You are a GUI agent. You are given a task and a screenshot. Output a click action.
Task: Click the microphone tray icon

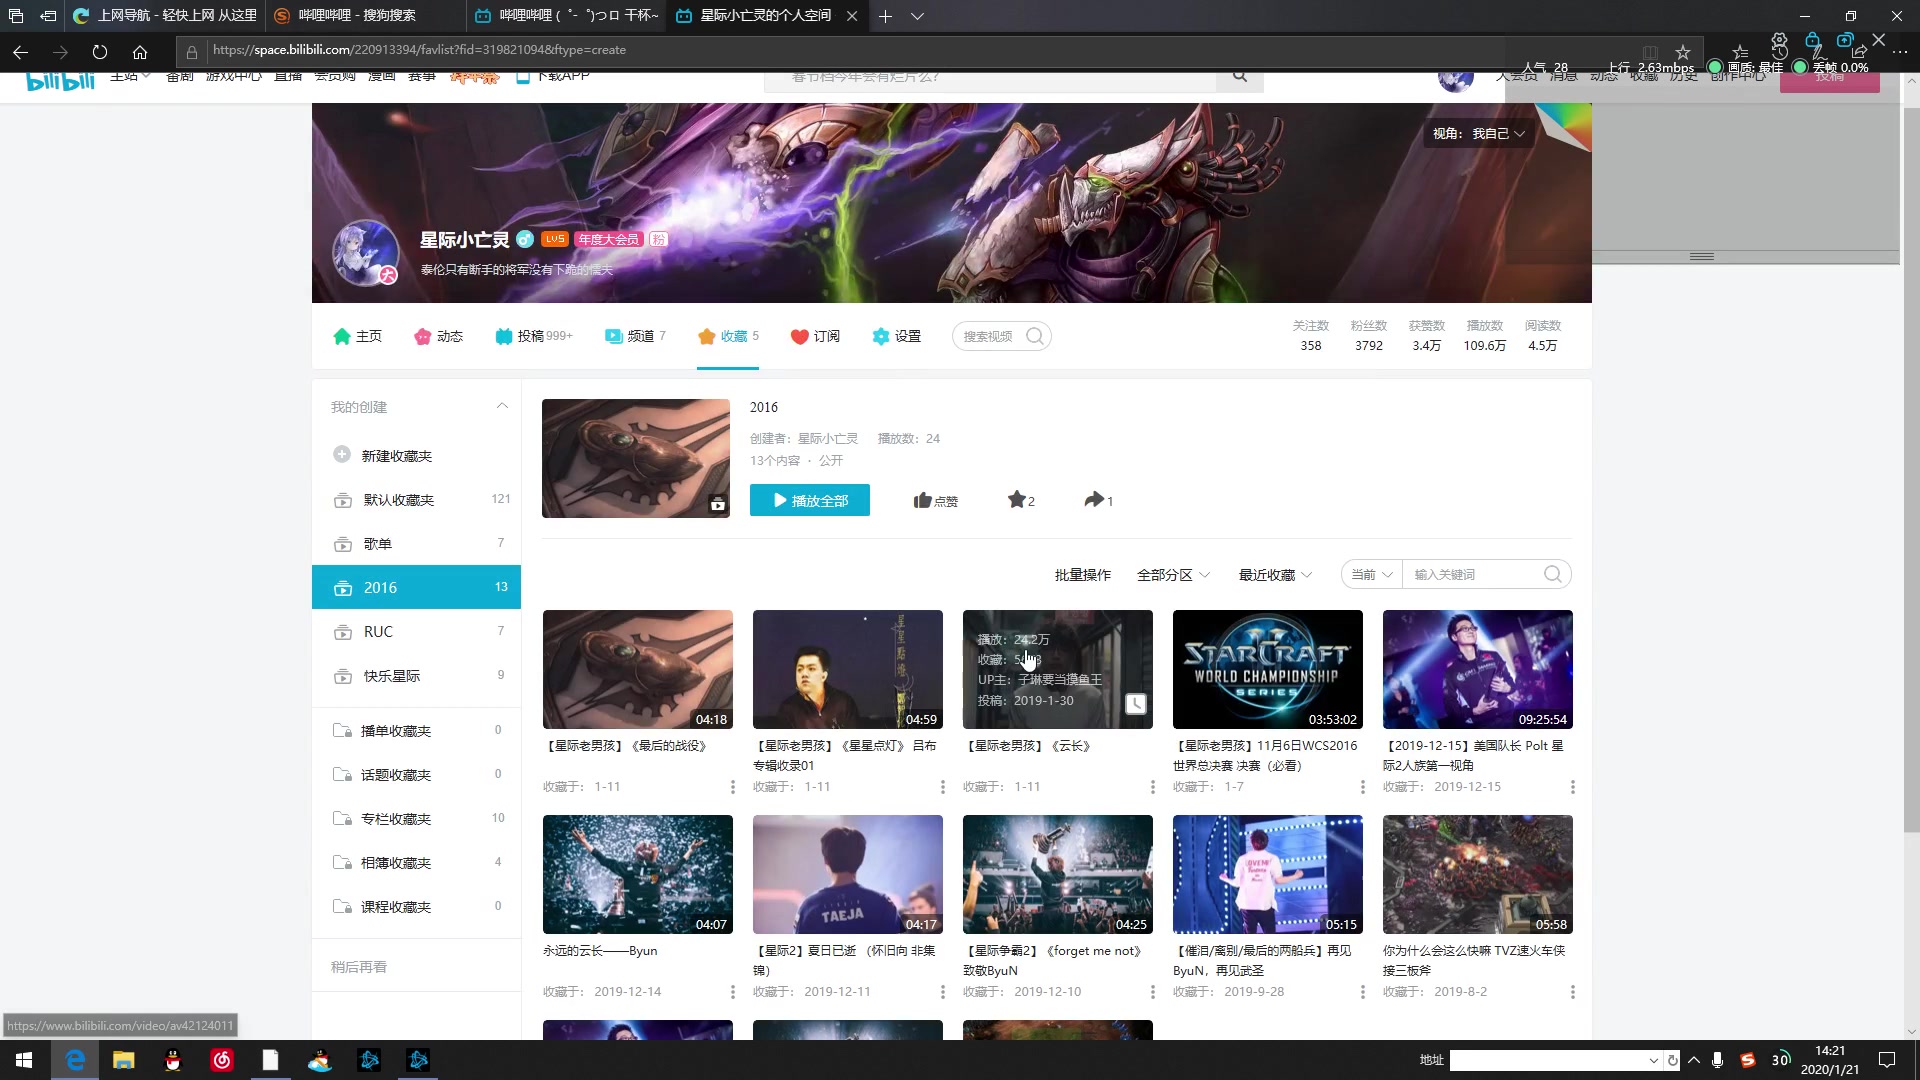point(1718,1060)
